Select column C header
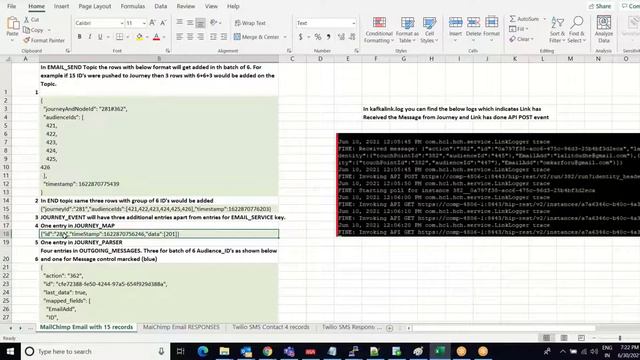Viewport: 640px width, 360px height. (x=292, y=59)
